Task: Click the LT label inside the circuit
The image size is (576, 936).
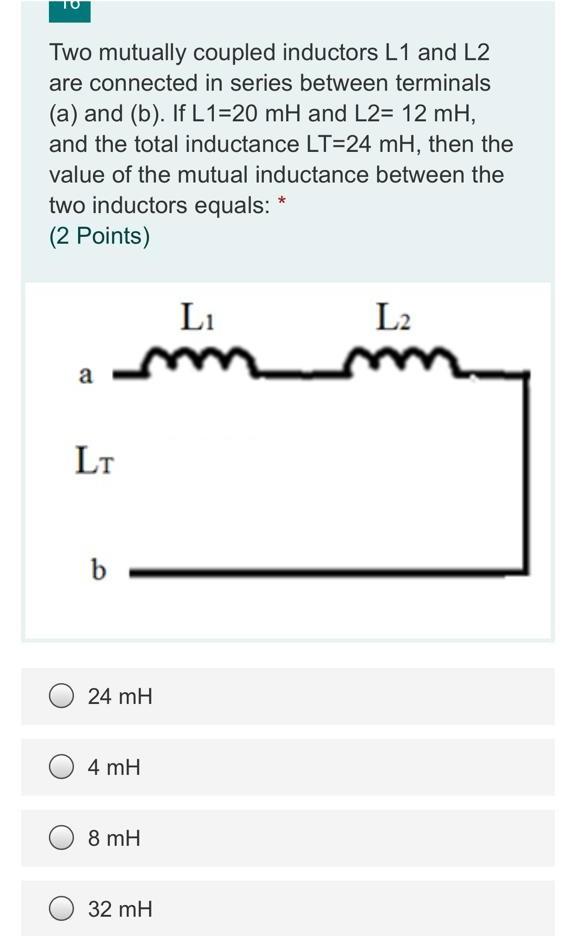Action: click(91, 462)
